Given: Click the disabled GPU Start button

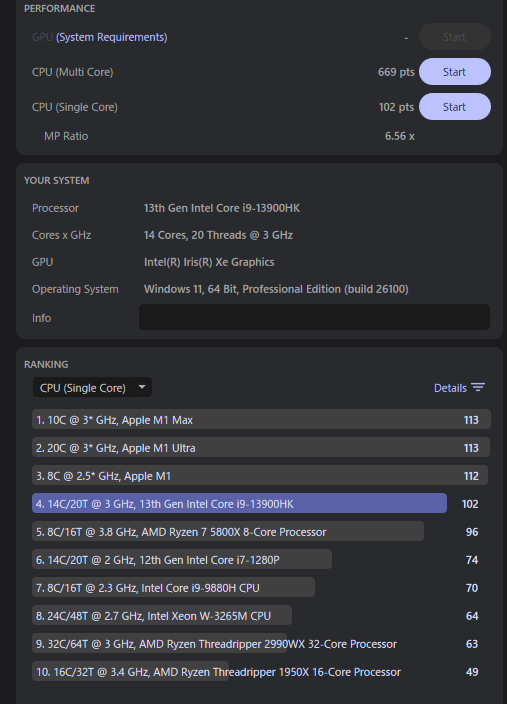Looking at the screenshot, I should [x=454, y=37].
